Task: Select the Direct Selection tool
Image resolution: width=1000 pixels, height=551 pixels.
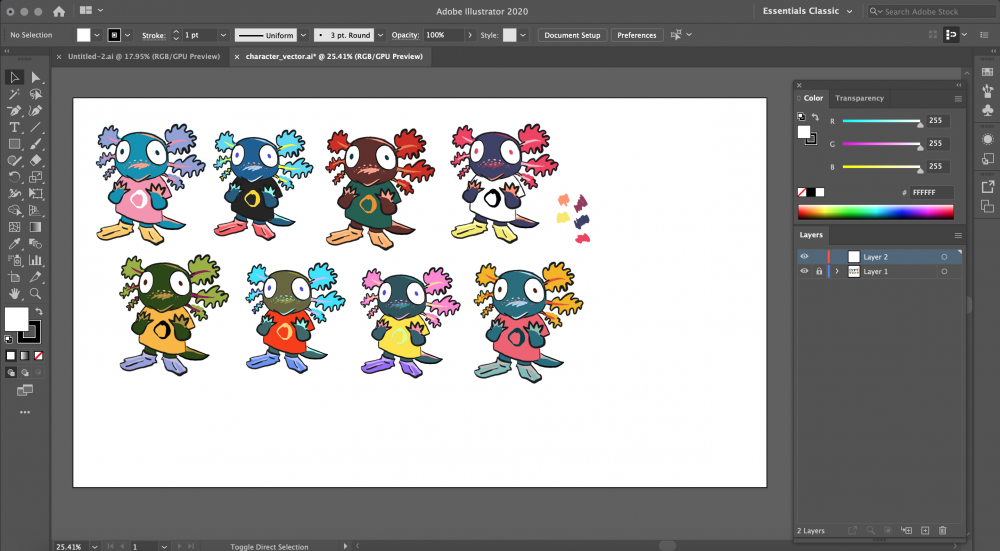Action: pyautogui.click(x=36, y=77)
